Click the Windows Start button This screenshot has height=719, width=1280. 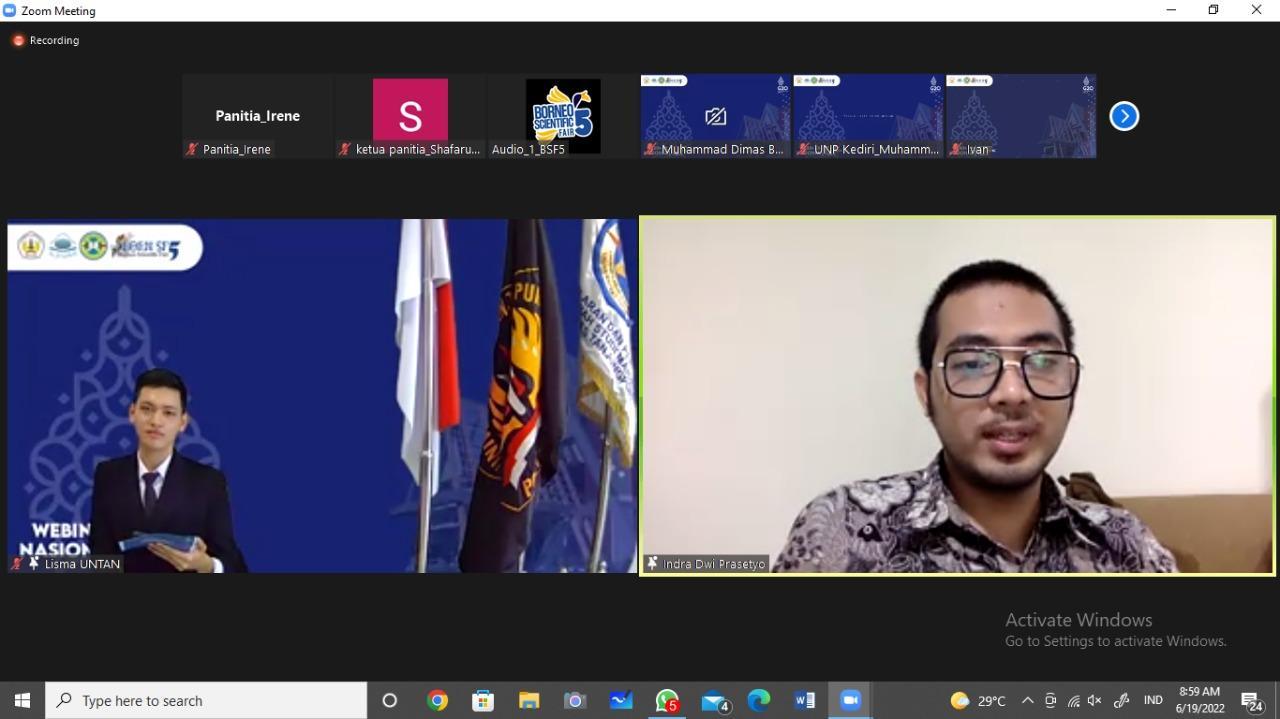coord(22,700)
